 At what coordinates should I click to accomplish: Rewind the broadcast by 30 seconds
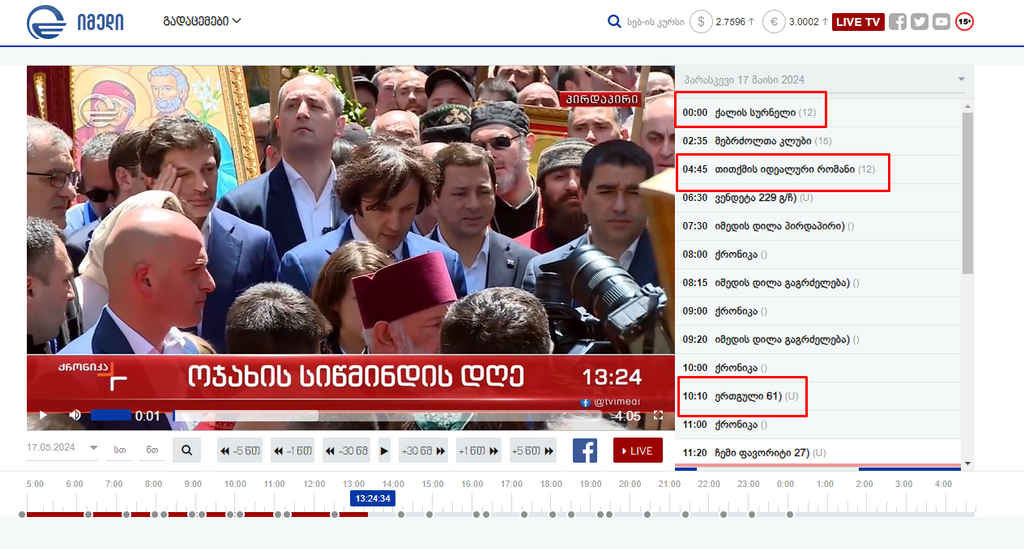(347, 450)
